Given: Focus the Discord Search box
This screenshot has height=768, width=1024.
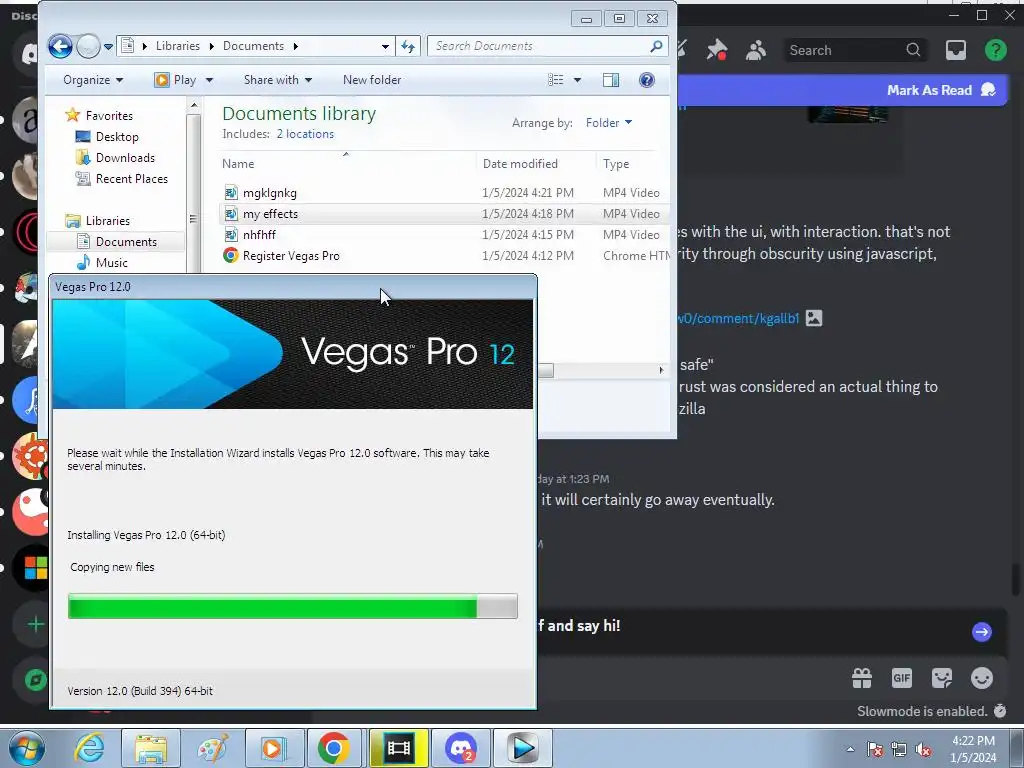Looking at the screenshot, I should point(855,50).
